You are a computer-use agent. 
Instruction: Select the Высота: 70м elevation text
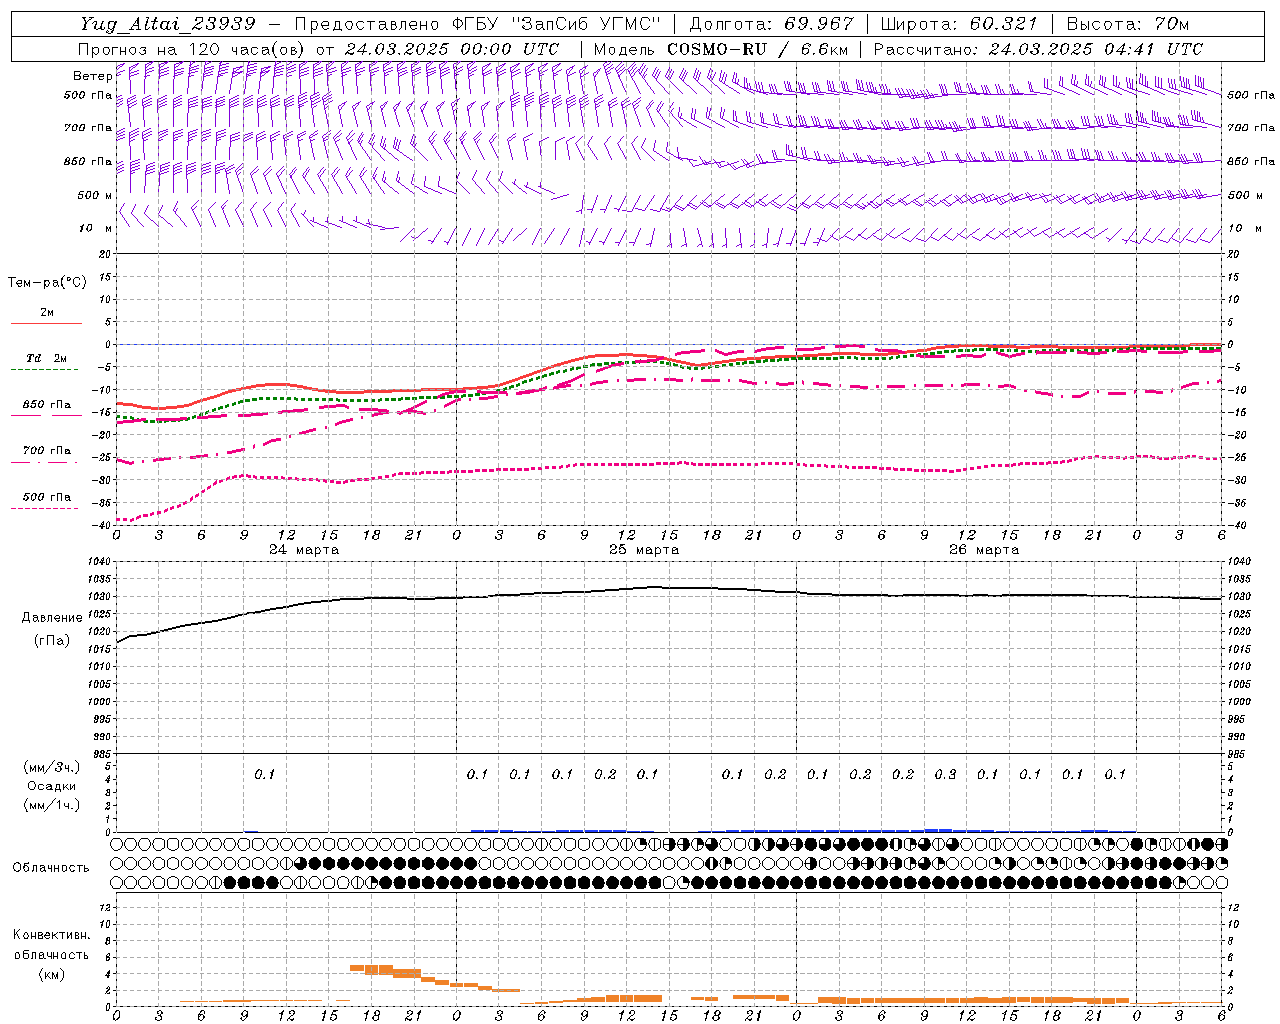(1128, 24)
